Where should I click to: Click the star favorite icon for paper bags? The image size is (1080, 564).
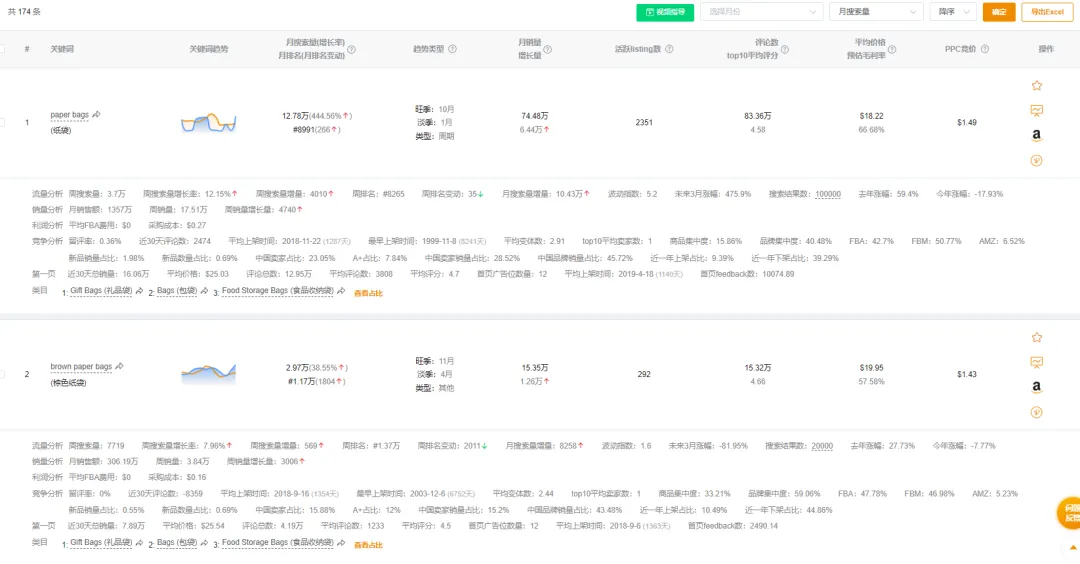pyautogui.click(x=1037, y=85)
